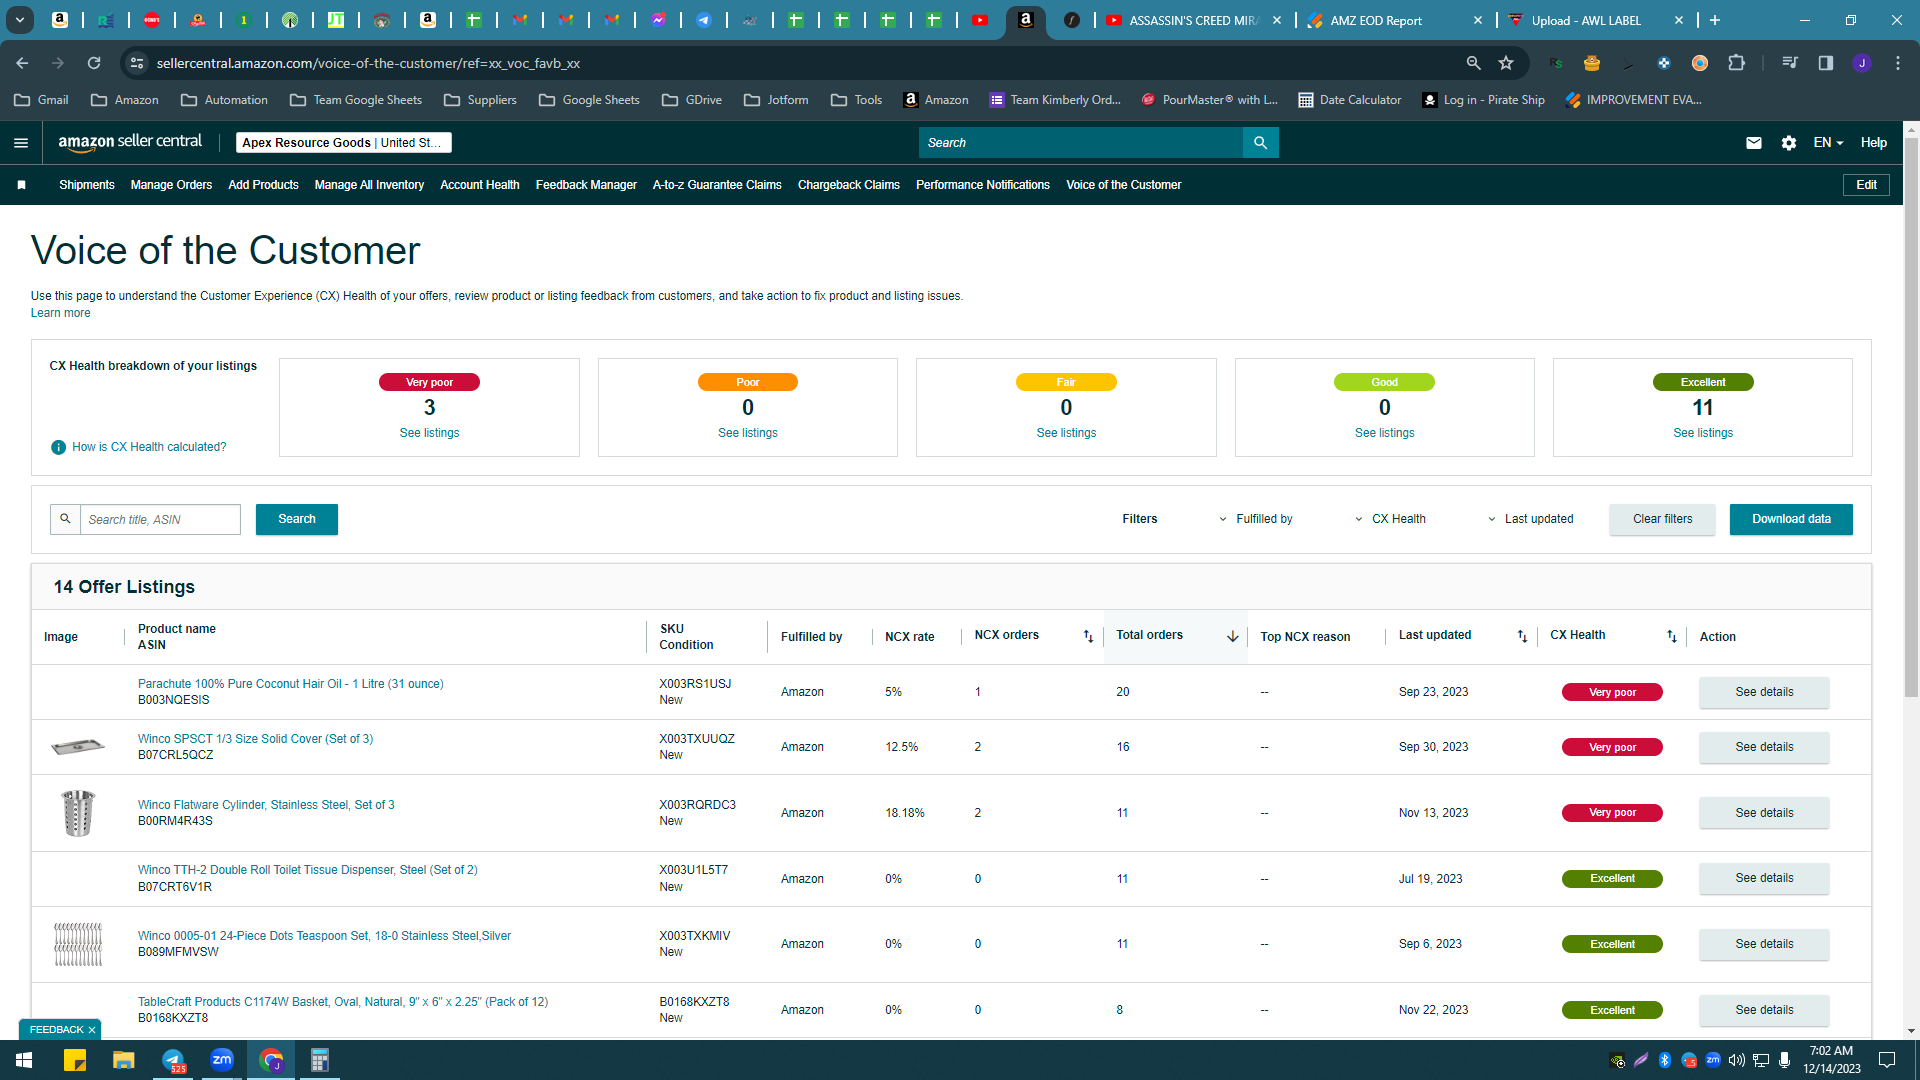Click the CX Health info icon

click(58, 447)
